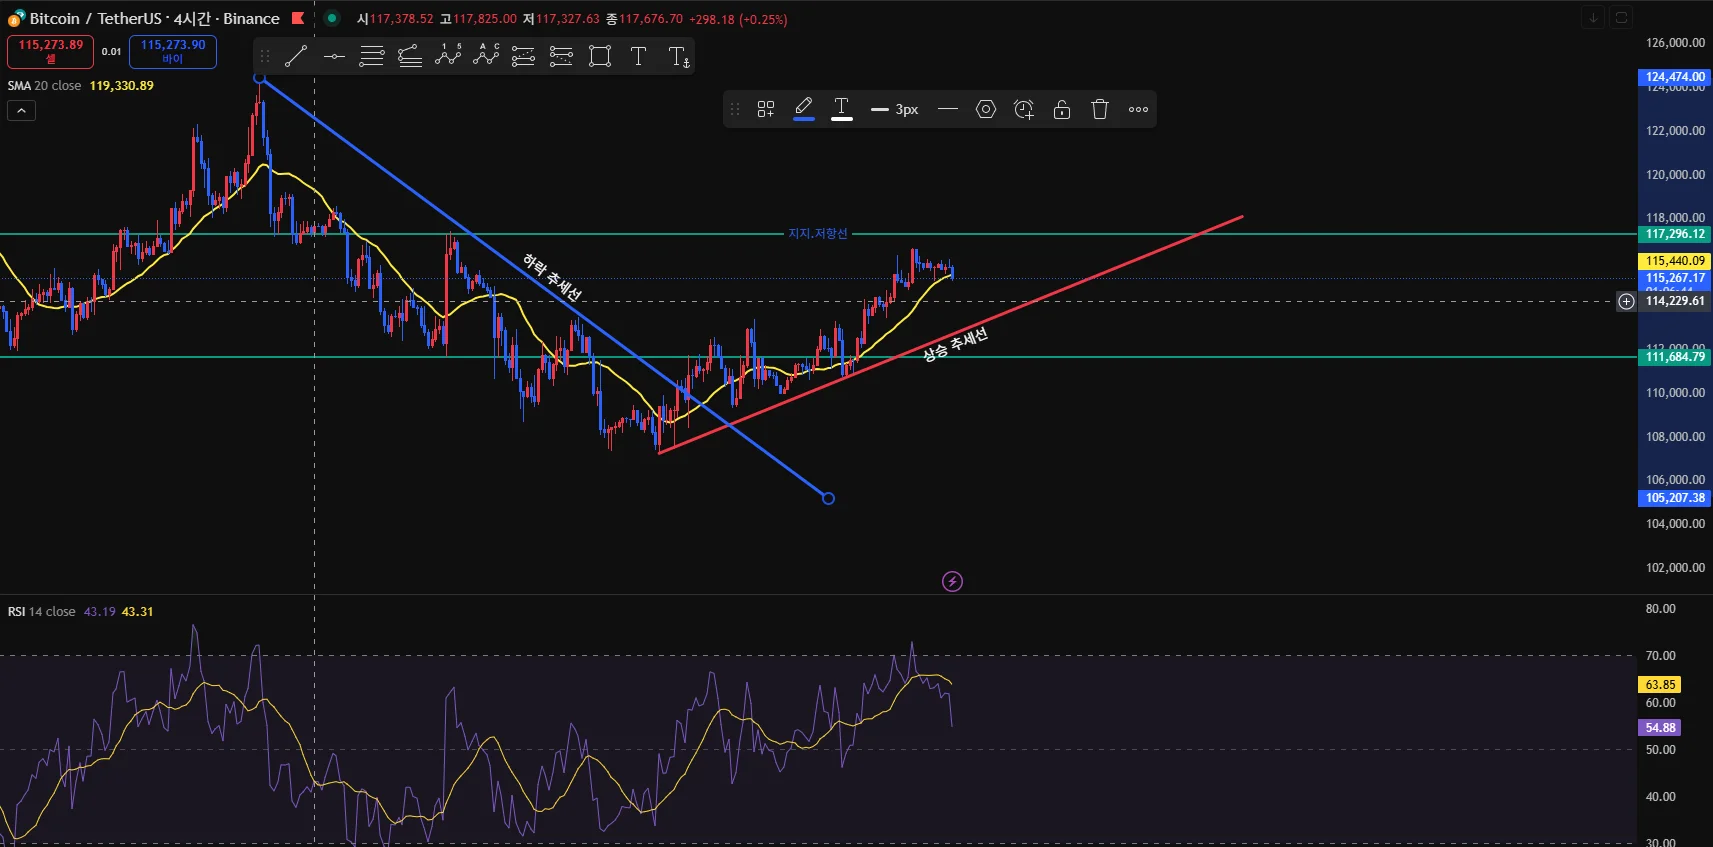Click the 0.01 spread value

111,52
